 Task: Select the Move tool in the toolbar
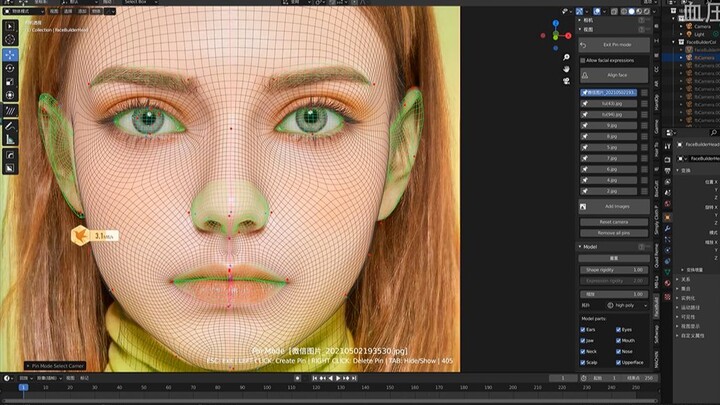(x=10, y=55)
